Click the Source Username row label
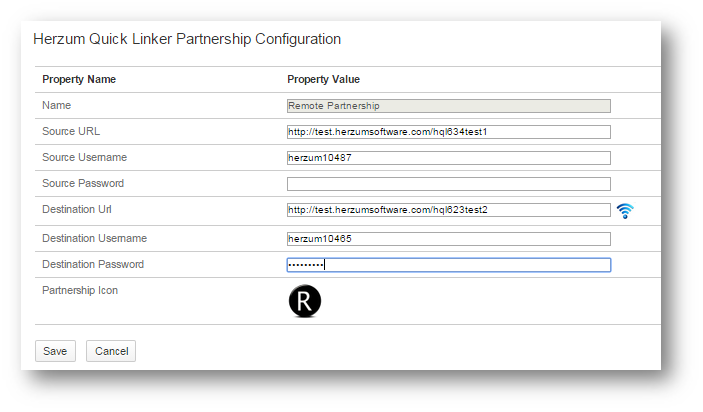The height and width of the screenshot is (412, 703). pyautogui.click(x=84, y=158)
